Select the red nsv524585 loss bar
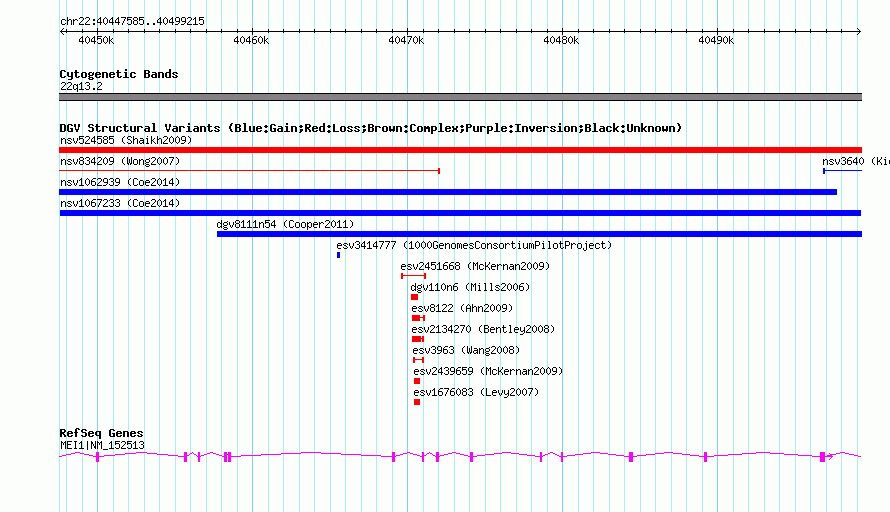The image size is (890, 512). pyautogui.click(x=460, y=150)
